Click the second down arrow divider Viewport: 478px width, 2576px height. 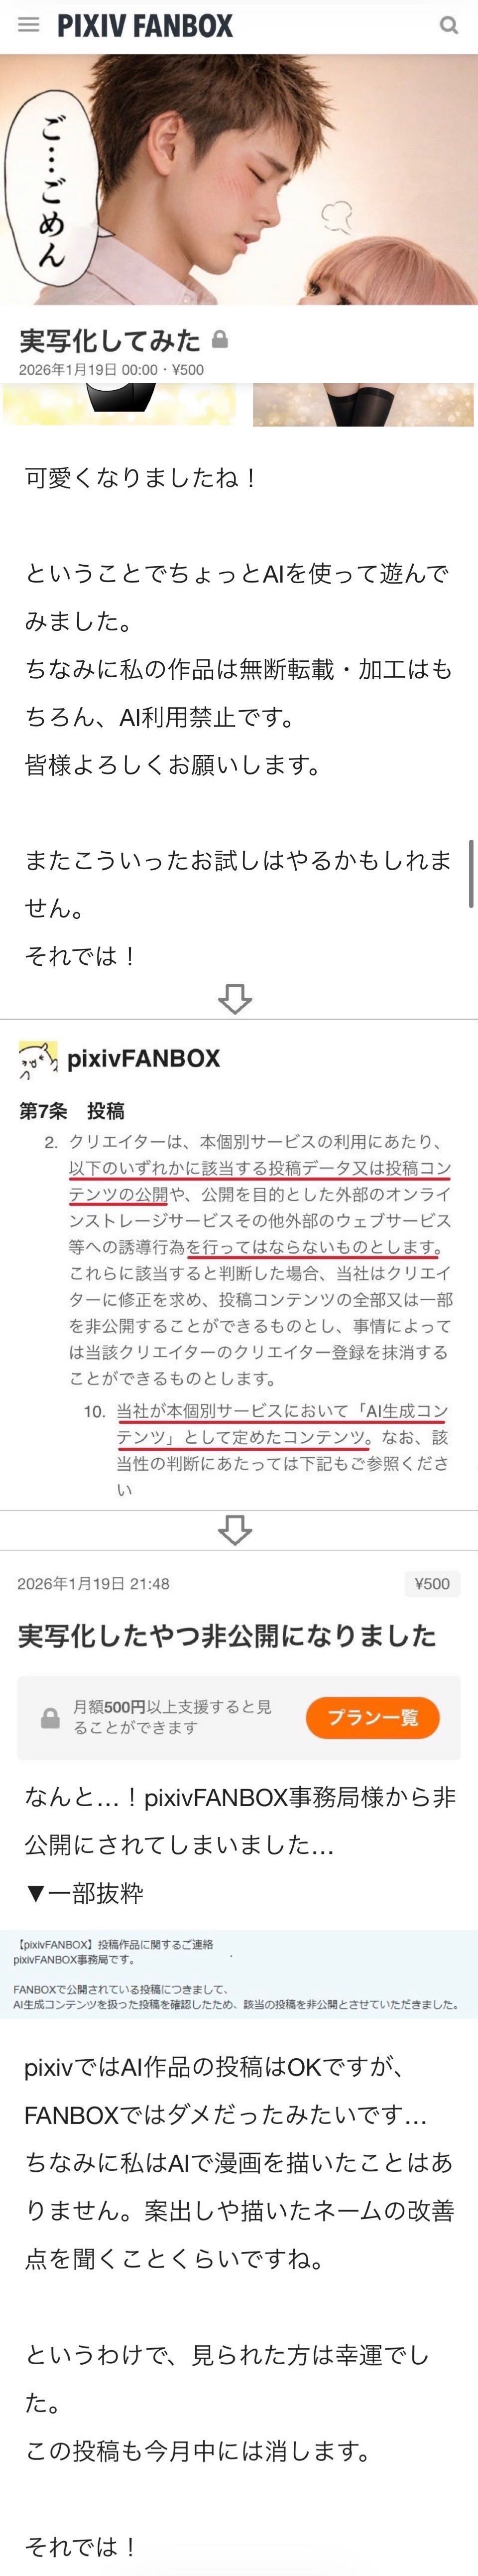[x=235, y=1529]
